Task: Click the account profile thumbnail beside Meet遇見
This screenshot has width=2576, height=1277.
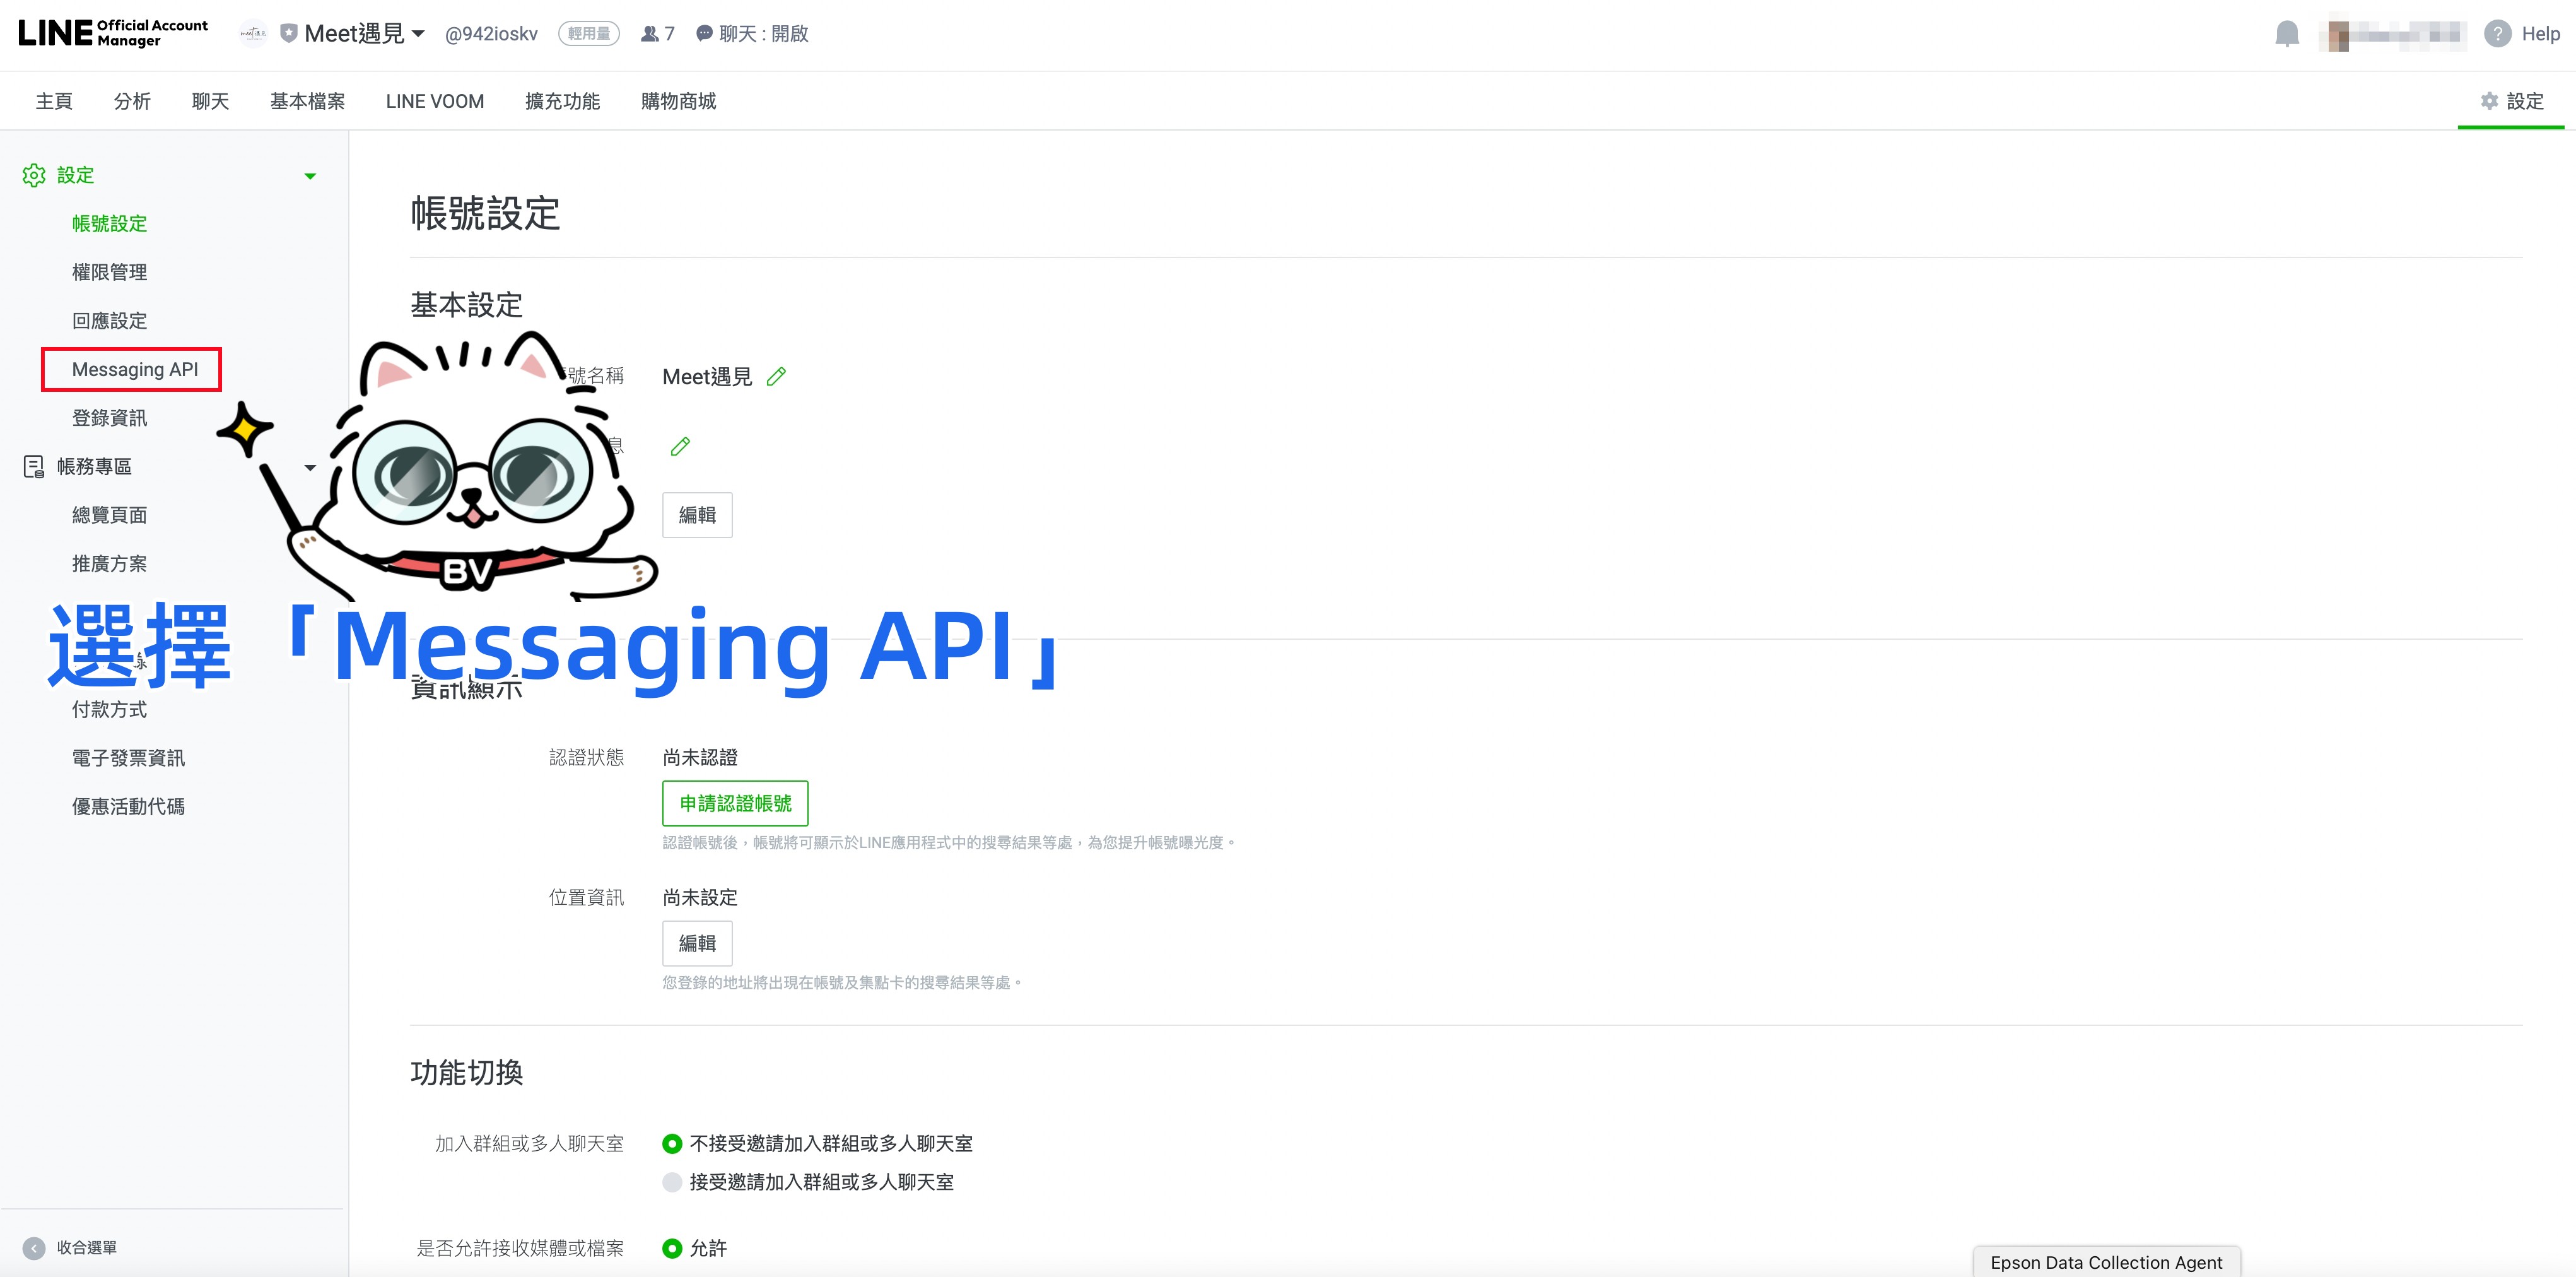Action: pyautogui.click(x=254, y=33)
